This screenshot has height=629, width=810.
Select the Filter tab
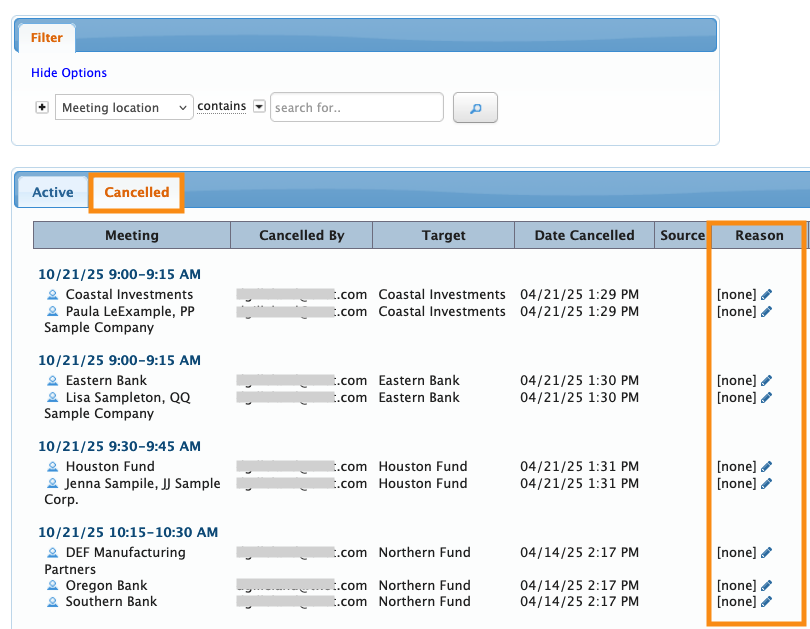coord(46,38)
